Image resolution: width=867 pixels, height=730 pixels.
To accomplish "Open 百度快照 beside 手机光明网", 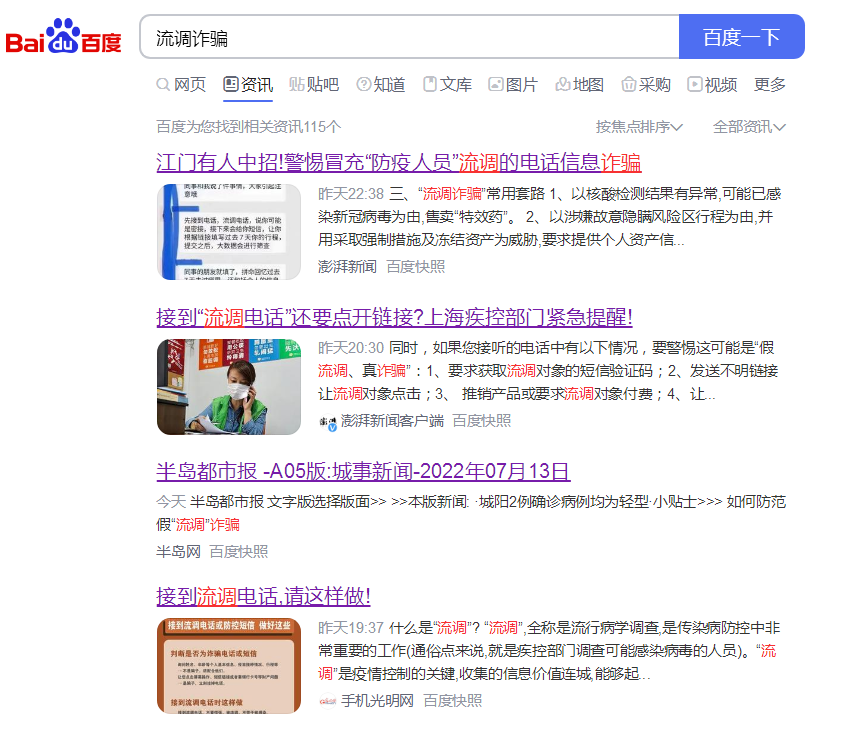I will point(452,700).
